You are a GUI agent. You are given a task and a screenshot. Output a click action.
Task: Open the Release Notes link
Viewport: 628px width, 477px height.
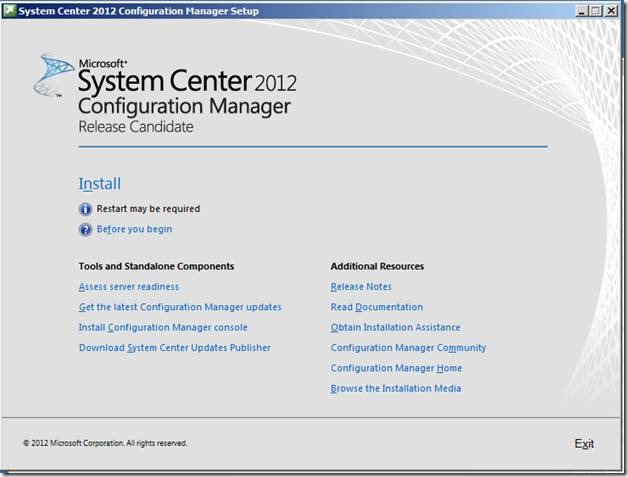point(361,287)
